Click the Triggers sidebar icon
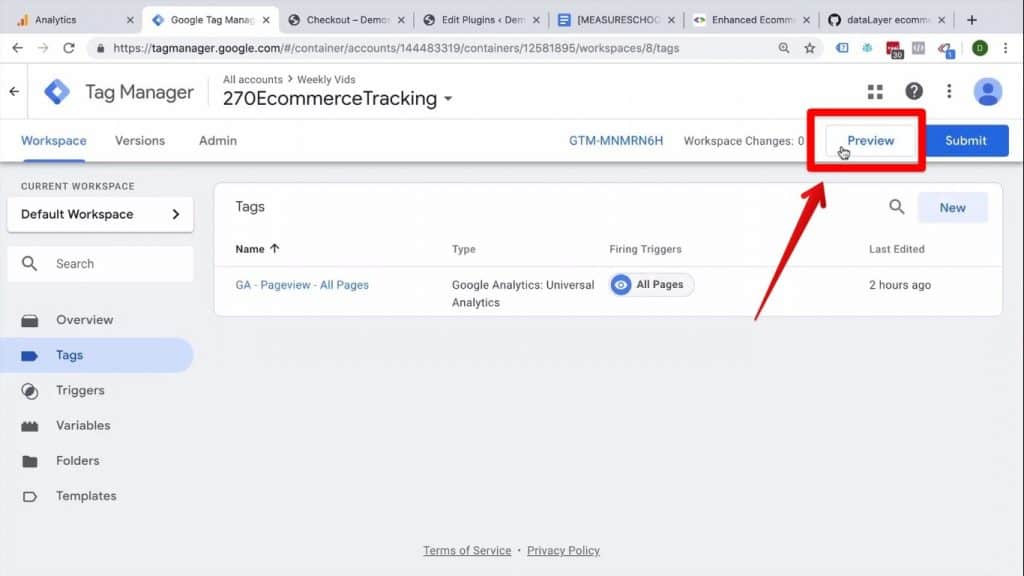The height and width of the screenshot is (576, 1024). (29, 391)
